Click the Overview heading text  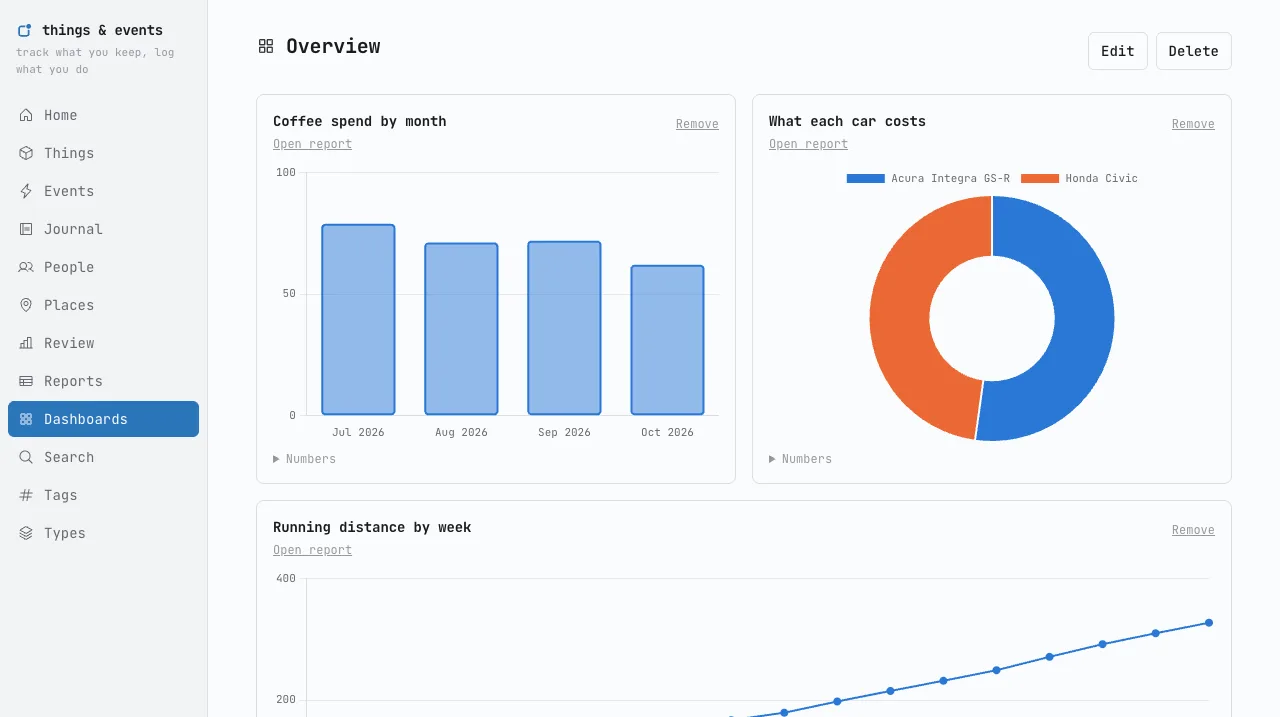coord(333,46)
